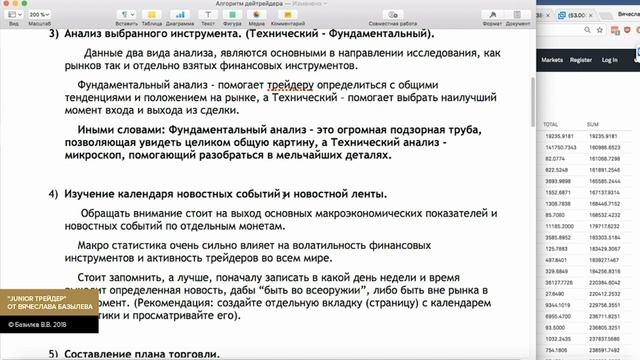
Task: Click the Diagram (Диаграмма) toolbar icon
Action: tap(180, 15)
